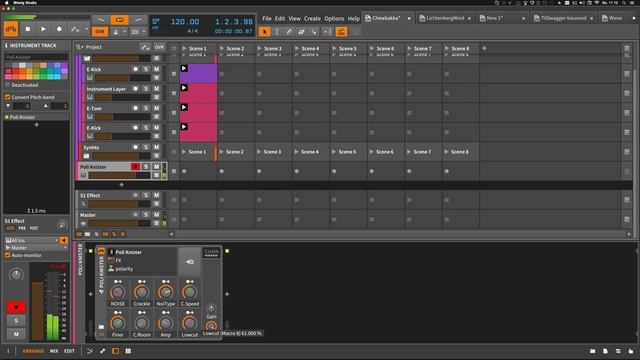Viewport: 640px width, 360px height.
Task: Add a new track below Poli Knister
Action: [x=121, y=184]
